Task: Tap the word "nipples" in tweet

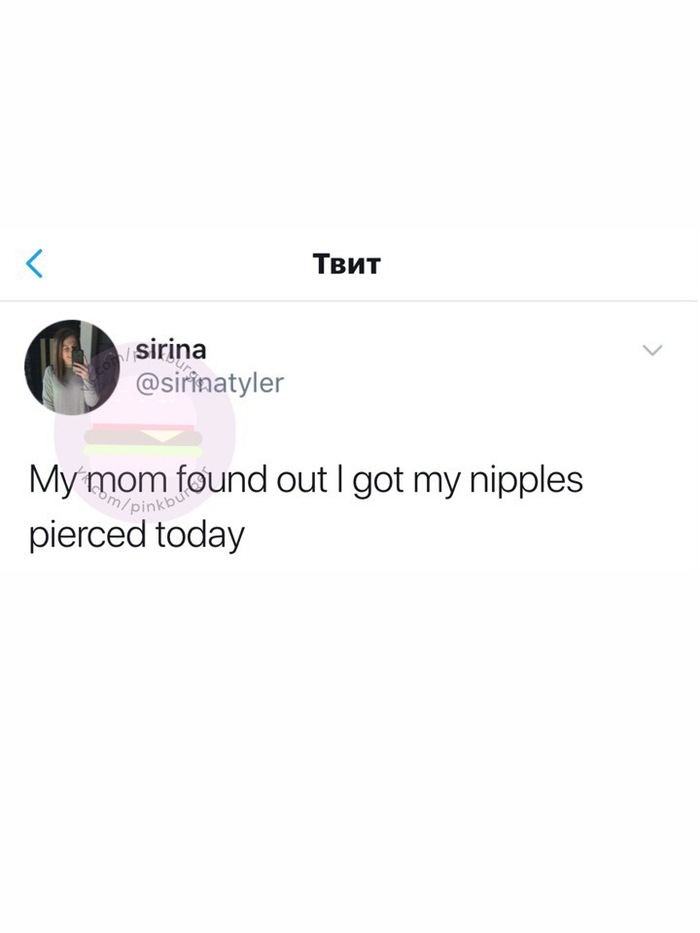Action: (x=526, y=481)
